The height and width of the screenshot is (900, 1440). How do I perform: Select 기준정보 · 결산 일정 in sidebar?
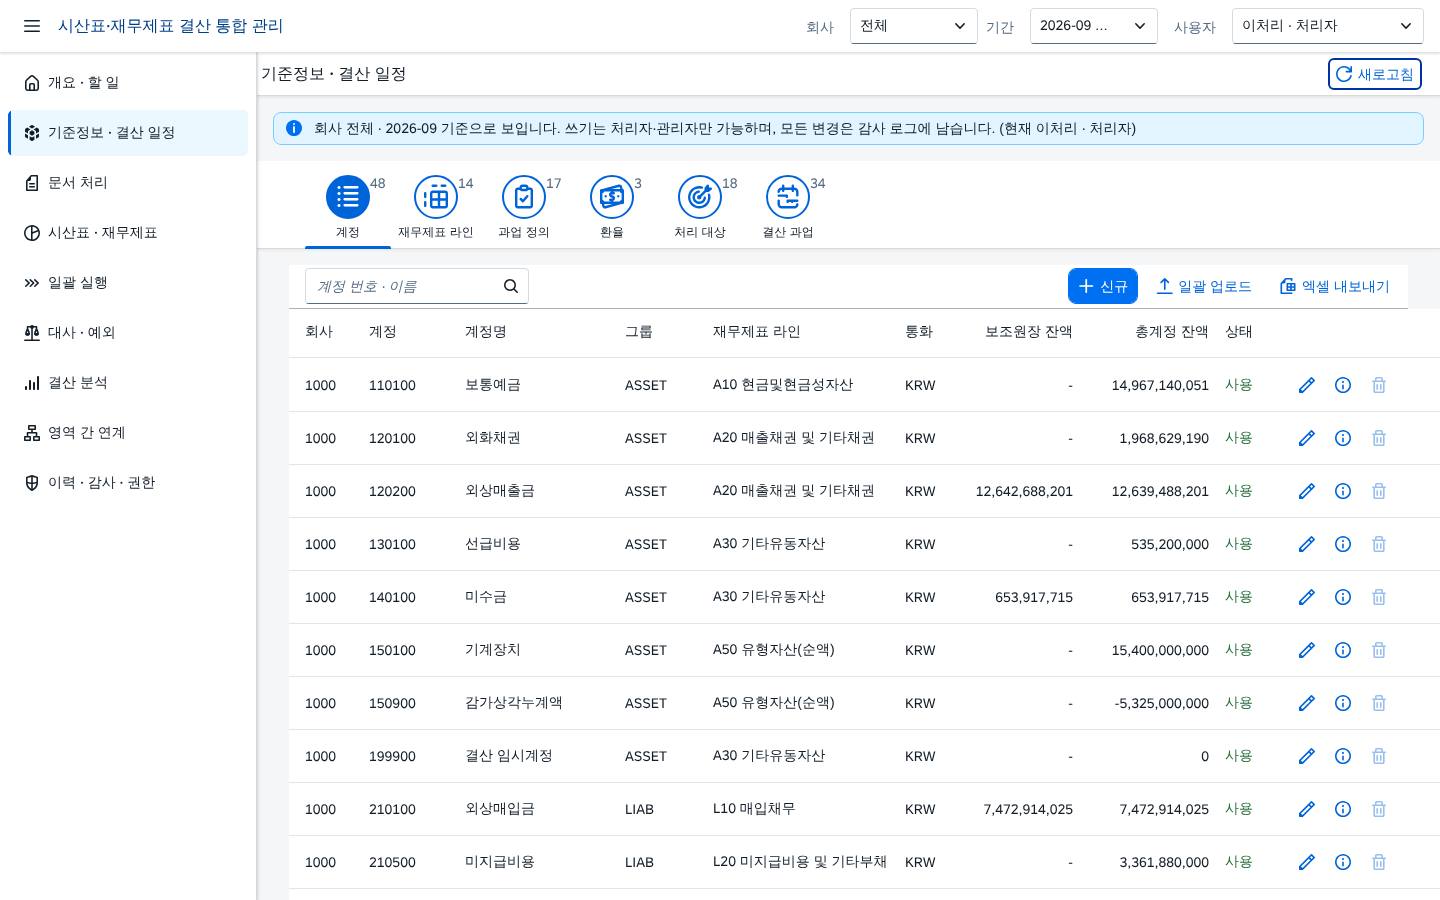point(128,133)
